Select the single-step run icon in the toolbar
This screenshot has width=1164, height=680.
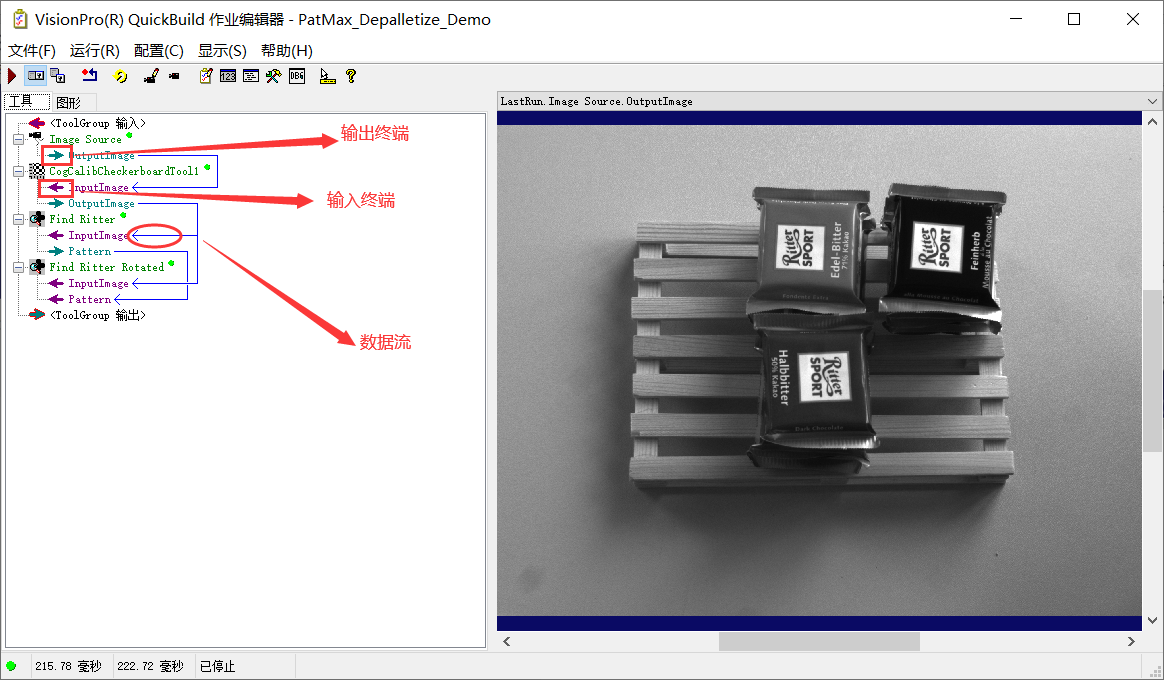pos(92,75)
